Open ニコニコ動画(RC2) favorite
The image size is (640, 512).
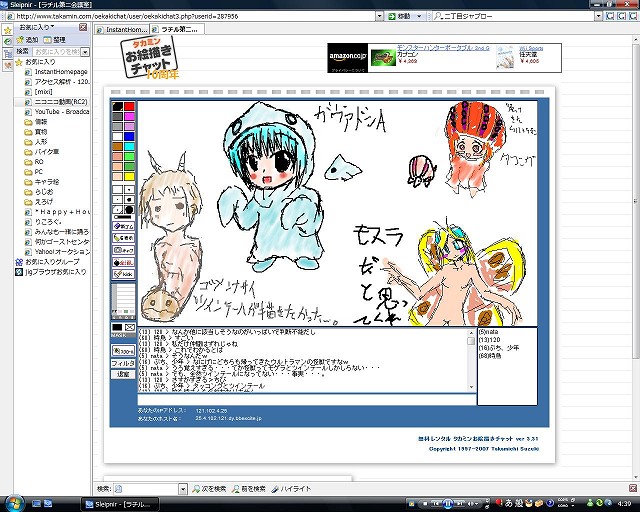(x=56, y=102)
